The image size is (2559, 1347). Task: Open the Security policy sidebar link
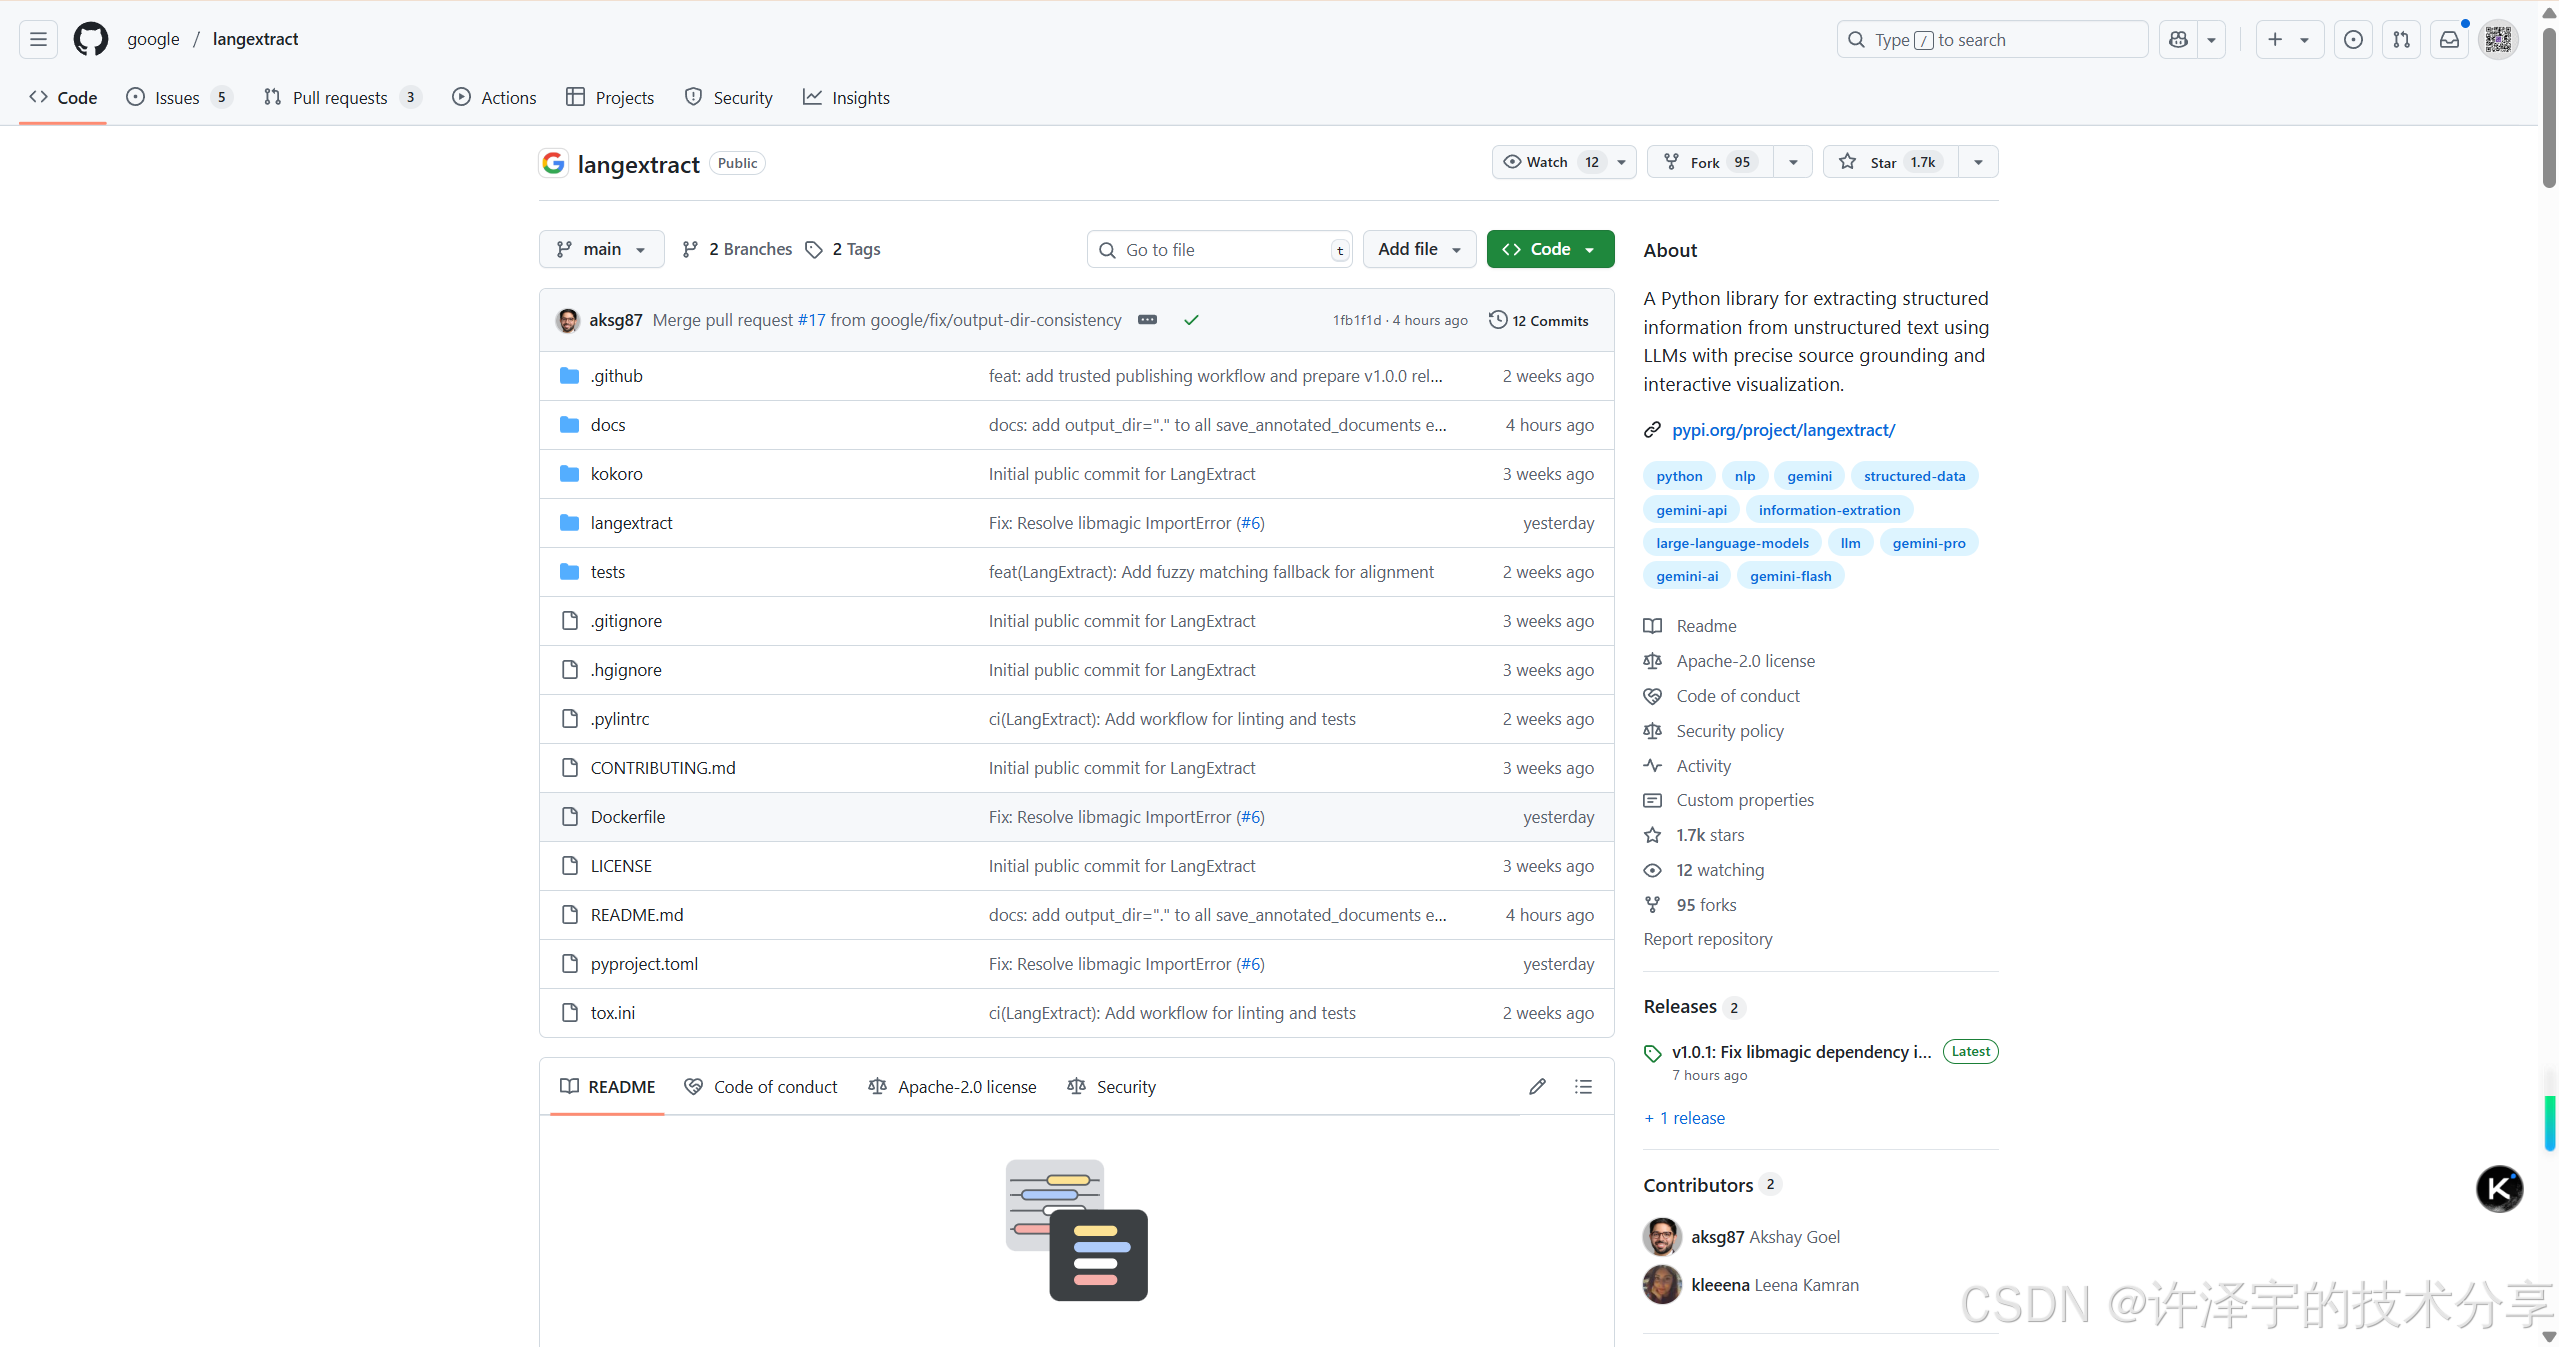coord(1729,731)
